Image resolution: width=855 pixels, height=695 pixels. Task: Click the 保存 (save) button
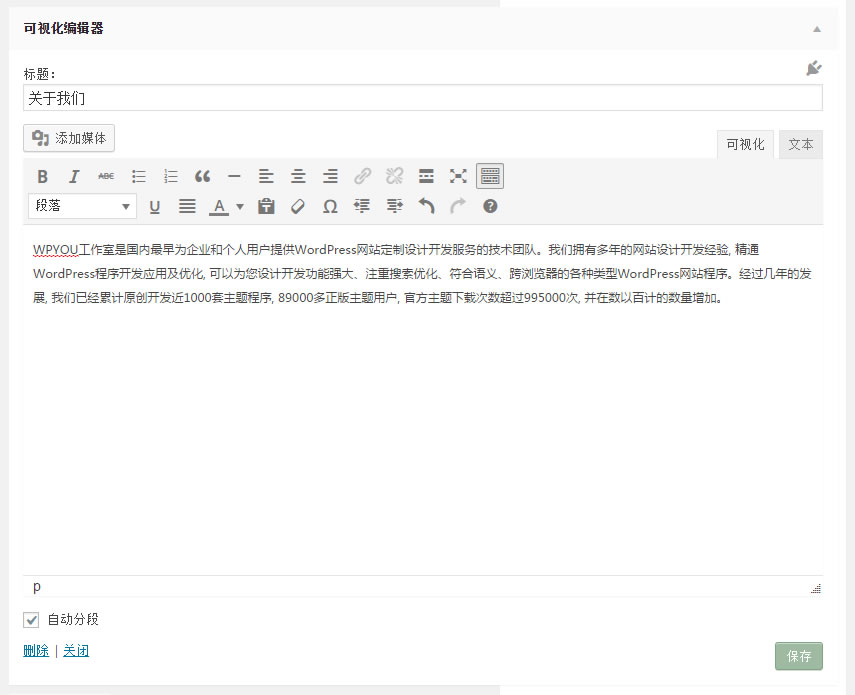point(799,656)
